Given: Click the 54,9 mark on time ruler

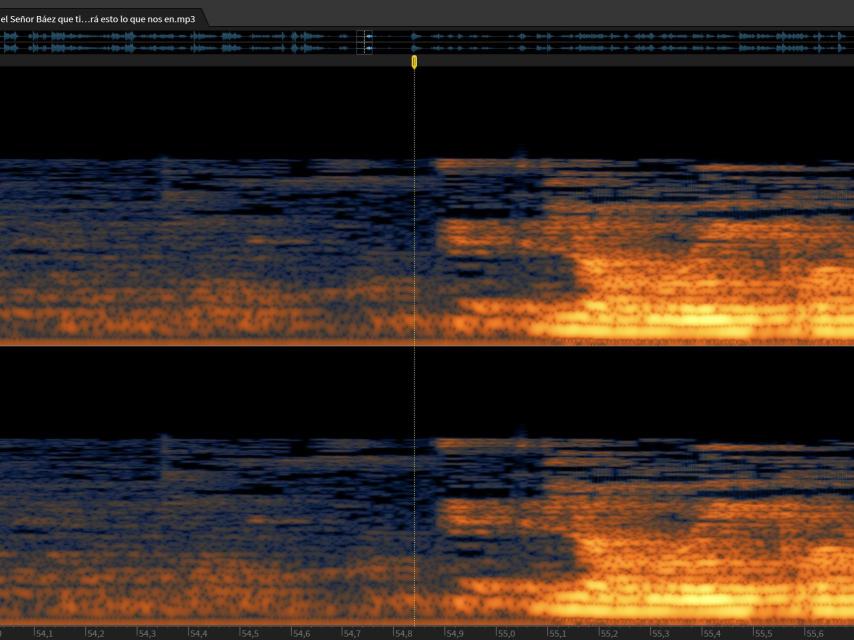Looking at the screenshot, I should tap(454, 633).
